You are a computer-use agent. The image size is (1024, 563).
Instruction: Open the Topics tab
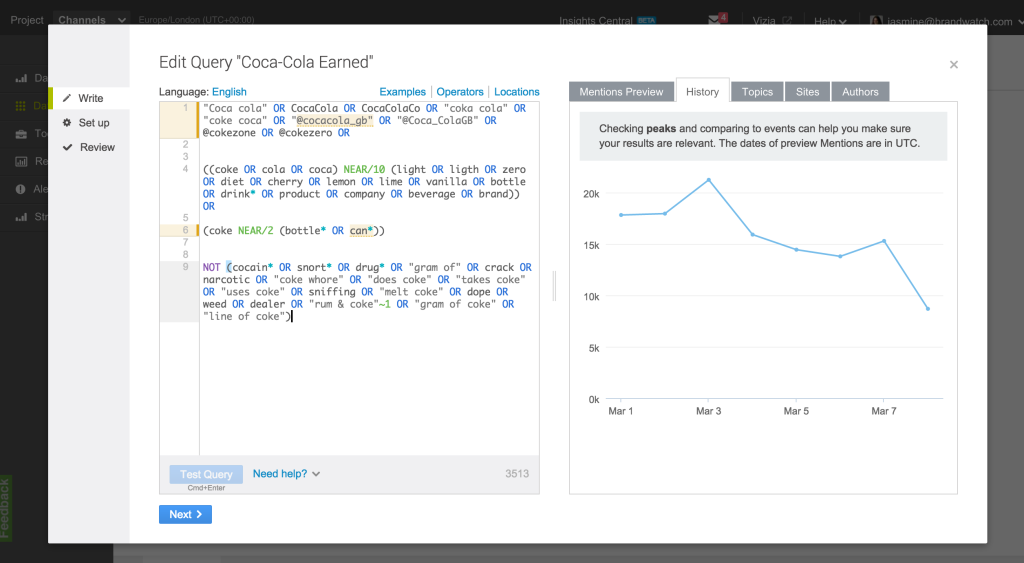tap(757, 92)
